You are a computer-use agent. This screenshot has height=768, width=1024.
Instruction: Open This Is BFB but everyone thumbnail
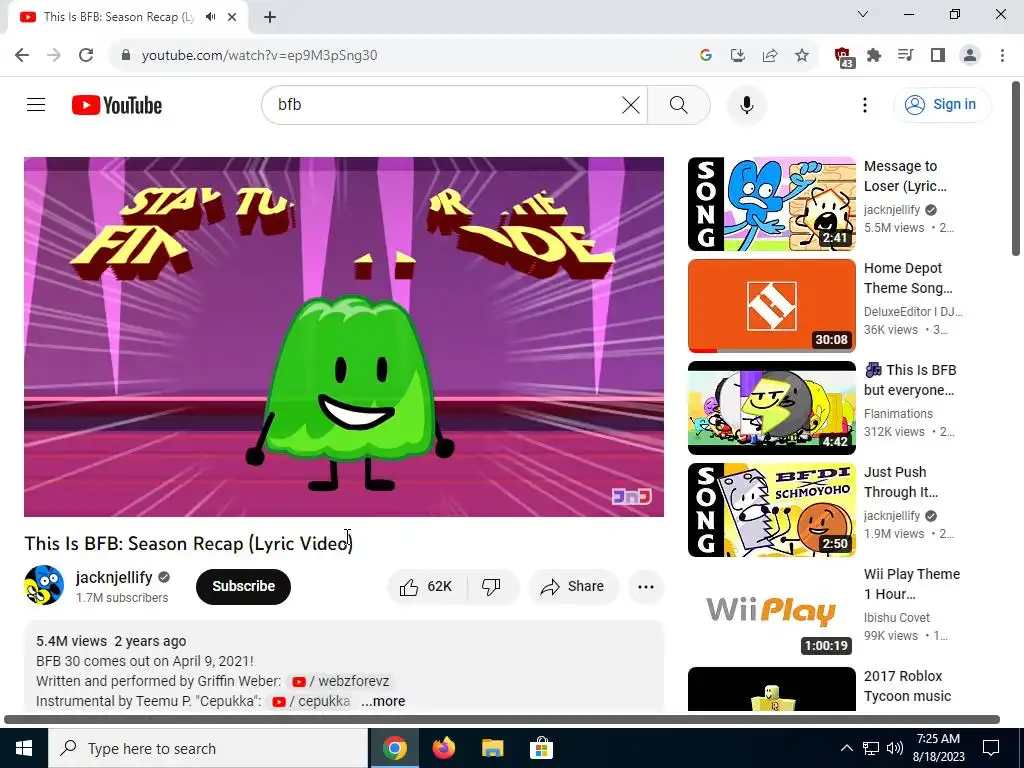pos(771,408)
